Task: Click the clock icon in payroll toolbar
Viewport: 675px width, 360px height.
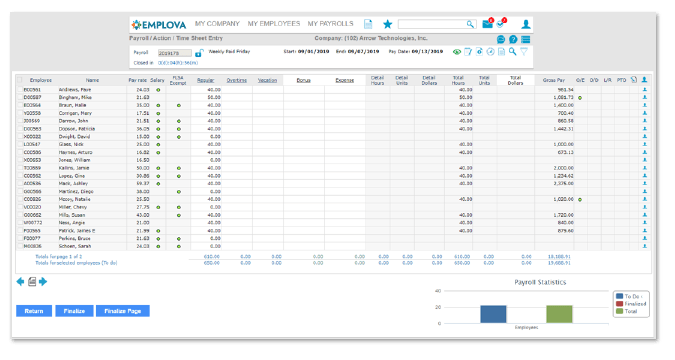Action: point(490,52)
